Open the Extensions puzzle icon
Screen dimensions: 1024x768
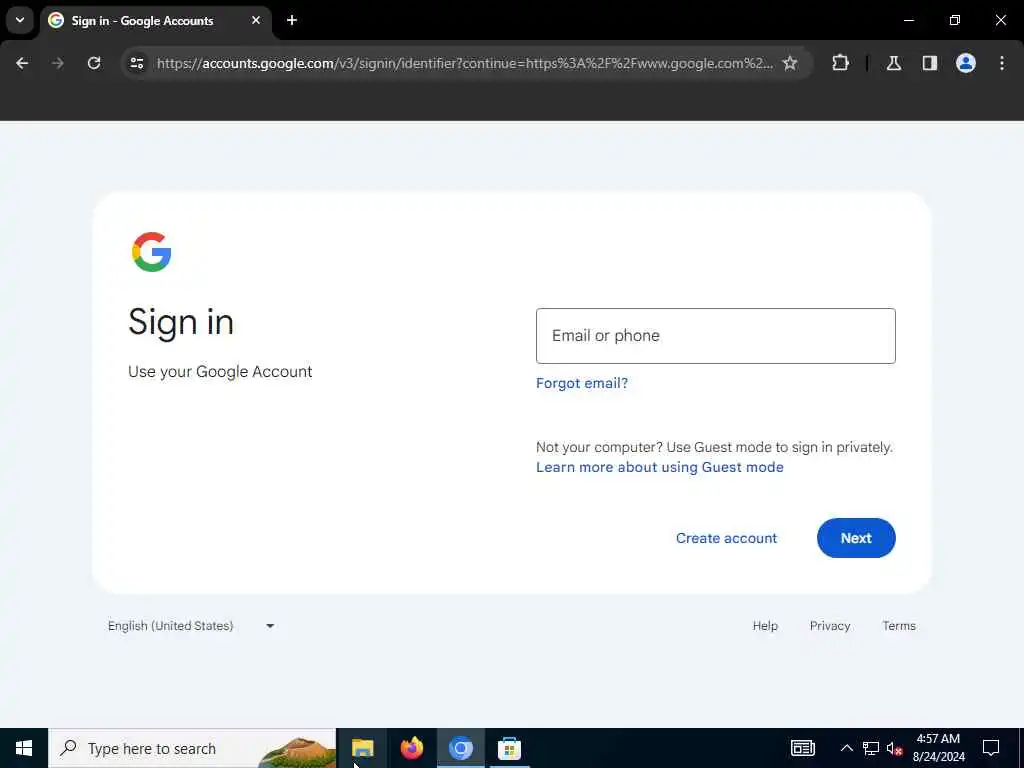[x=840, y=63]
